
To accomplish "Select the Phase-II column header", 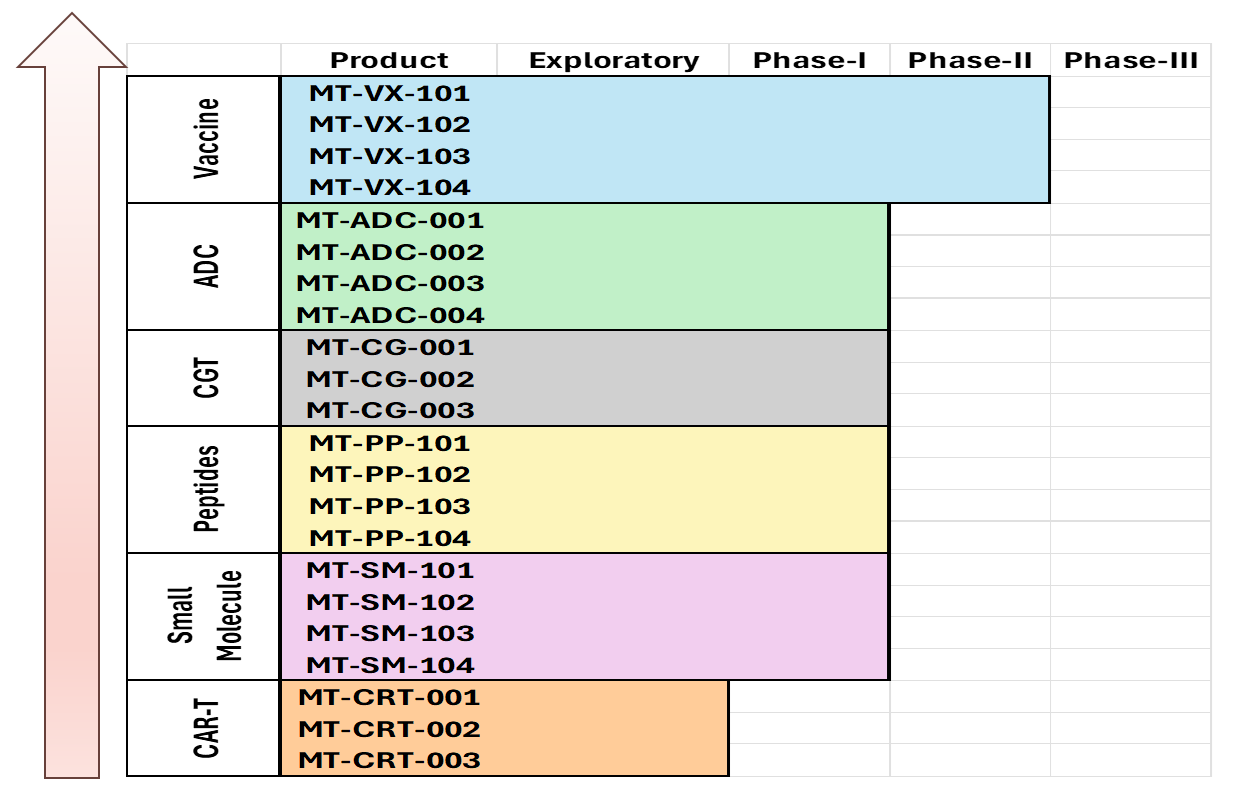I will tap(969, 60).
